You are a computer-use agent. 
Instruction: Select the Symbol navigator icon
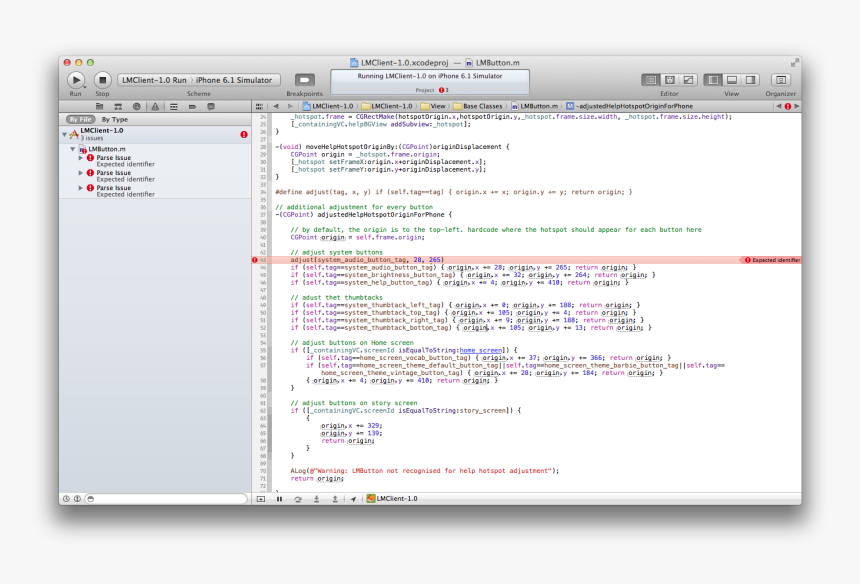coord(120,107)
